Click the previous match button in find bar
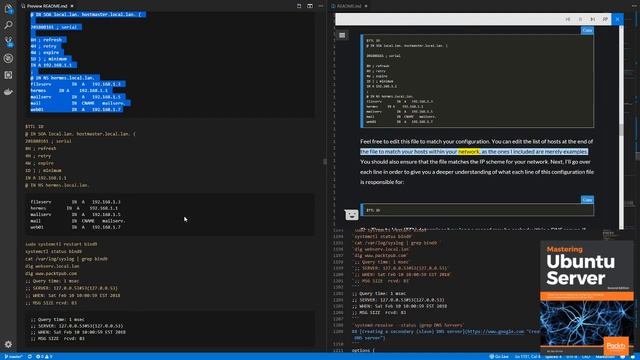Screen dimensions: 640x360 pyautogui.click(x=567, y=19)
